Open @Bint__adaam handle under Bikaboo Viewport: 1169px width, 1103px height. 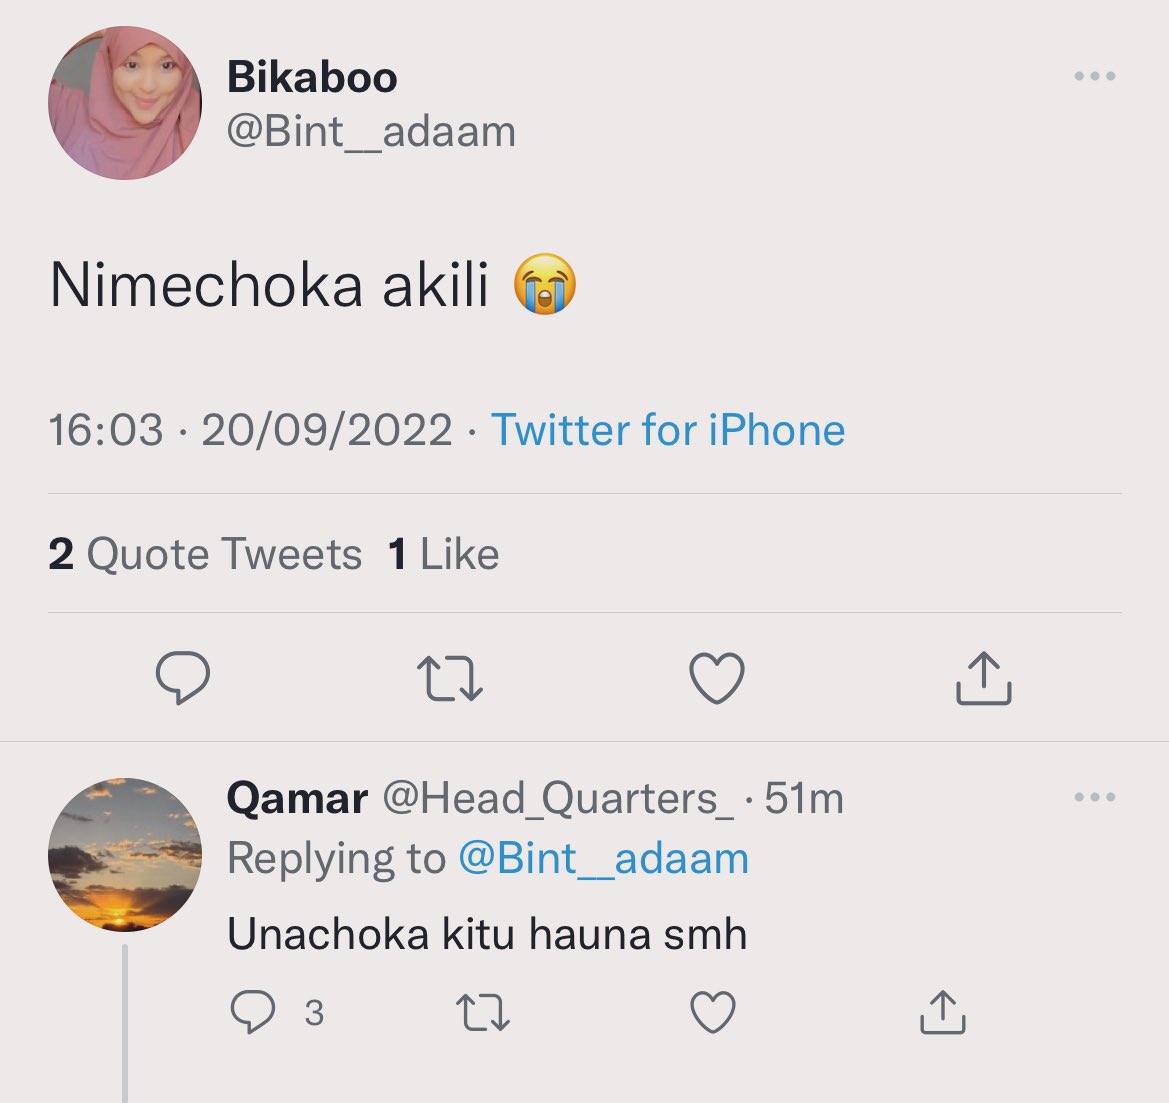371,131
